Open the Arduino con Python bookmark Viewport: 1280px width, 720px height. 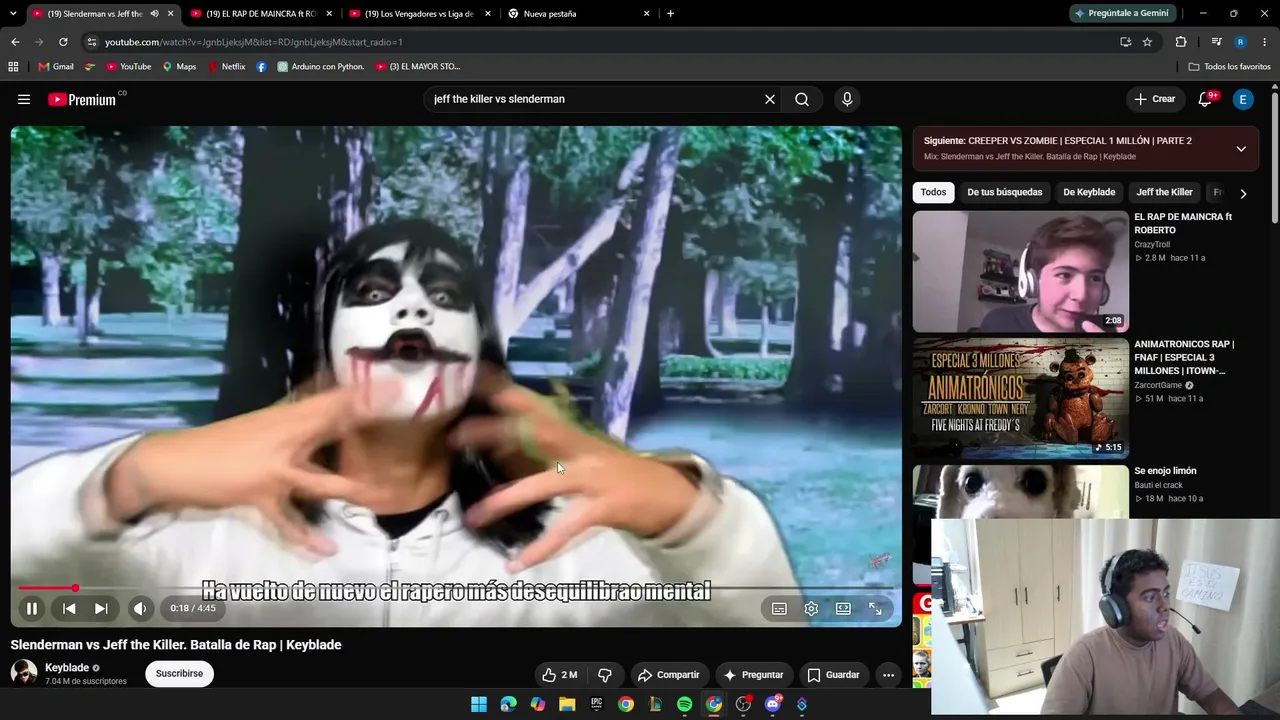click(320, 67)
